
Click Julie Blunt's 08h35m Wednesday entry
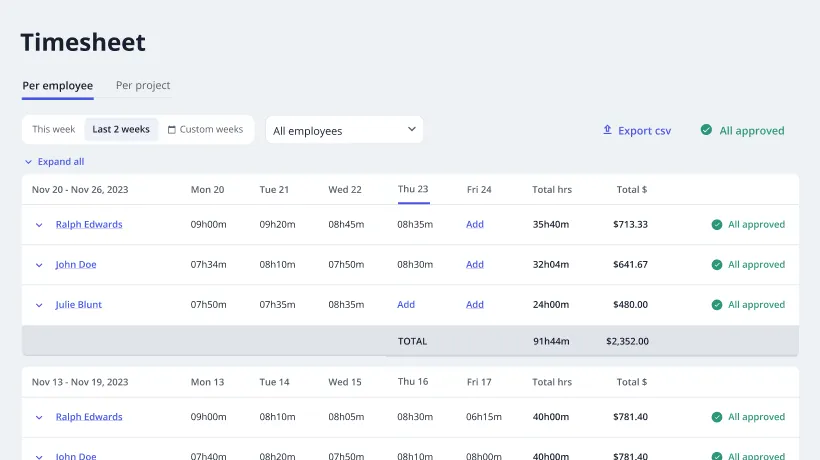click(346, 304)
